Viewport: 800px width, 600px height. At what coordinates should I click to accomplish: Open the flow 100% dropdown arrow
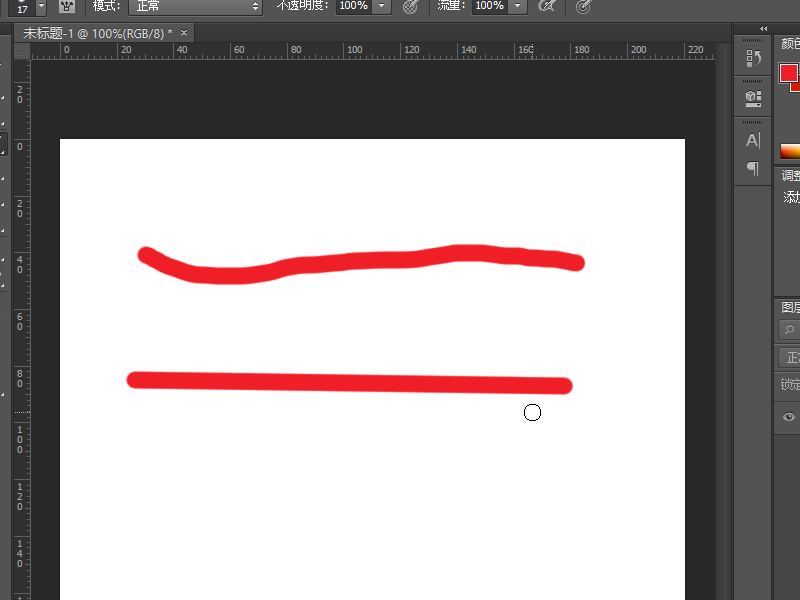coord(517,7)
